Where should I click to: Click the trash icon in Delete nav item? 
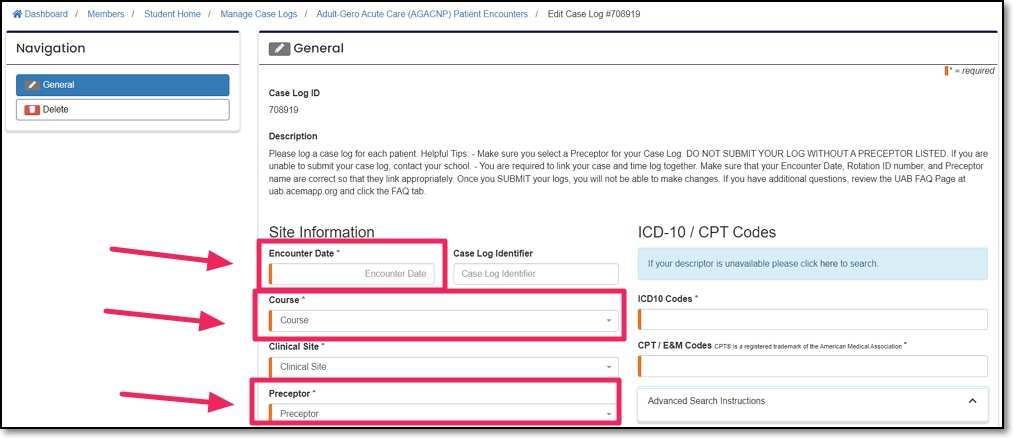point(32,110)
